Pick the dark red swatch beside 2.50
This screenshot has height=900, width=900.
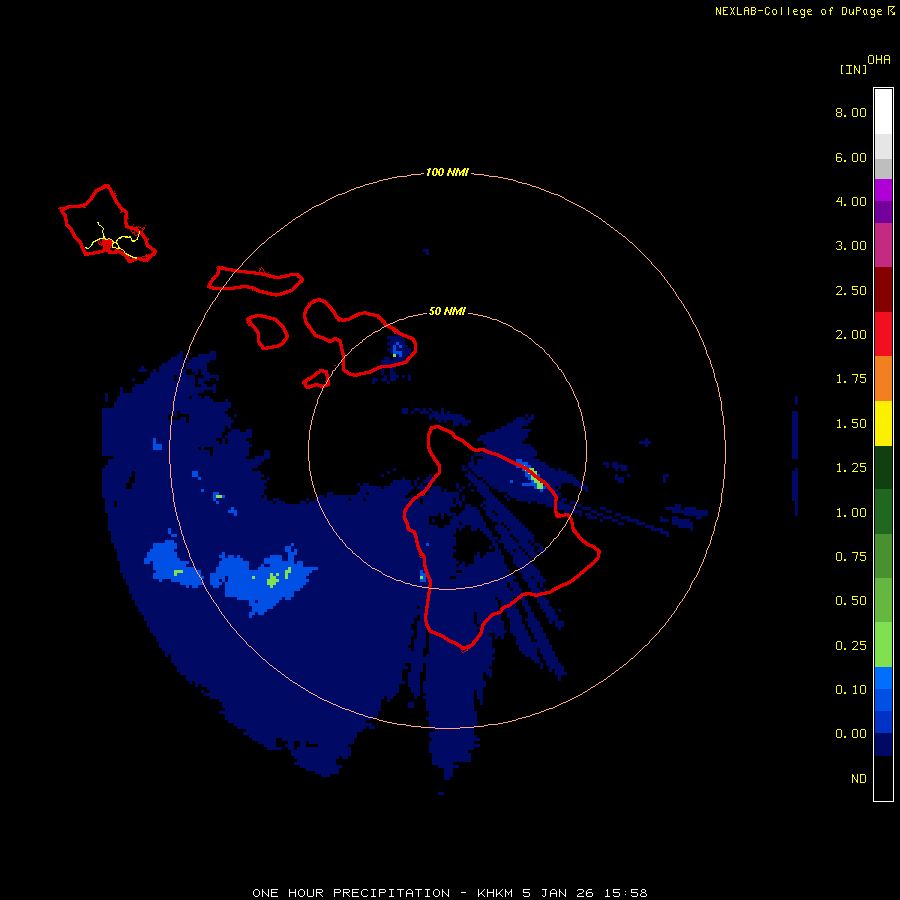(883, 290)
